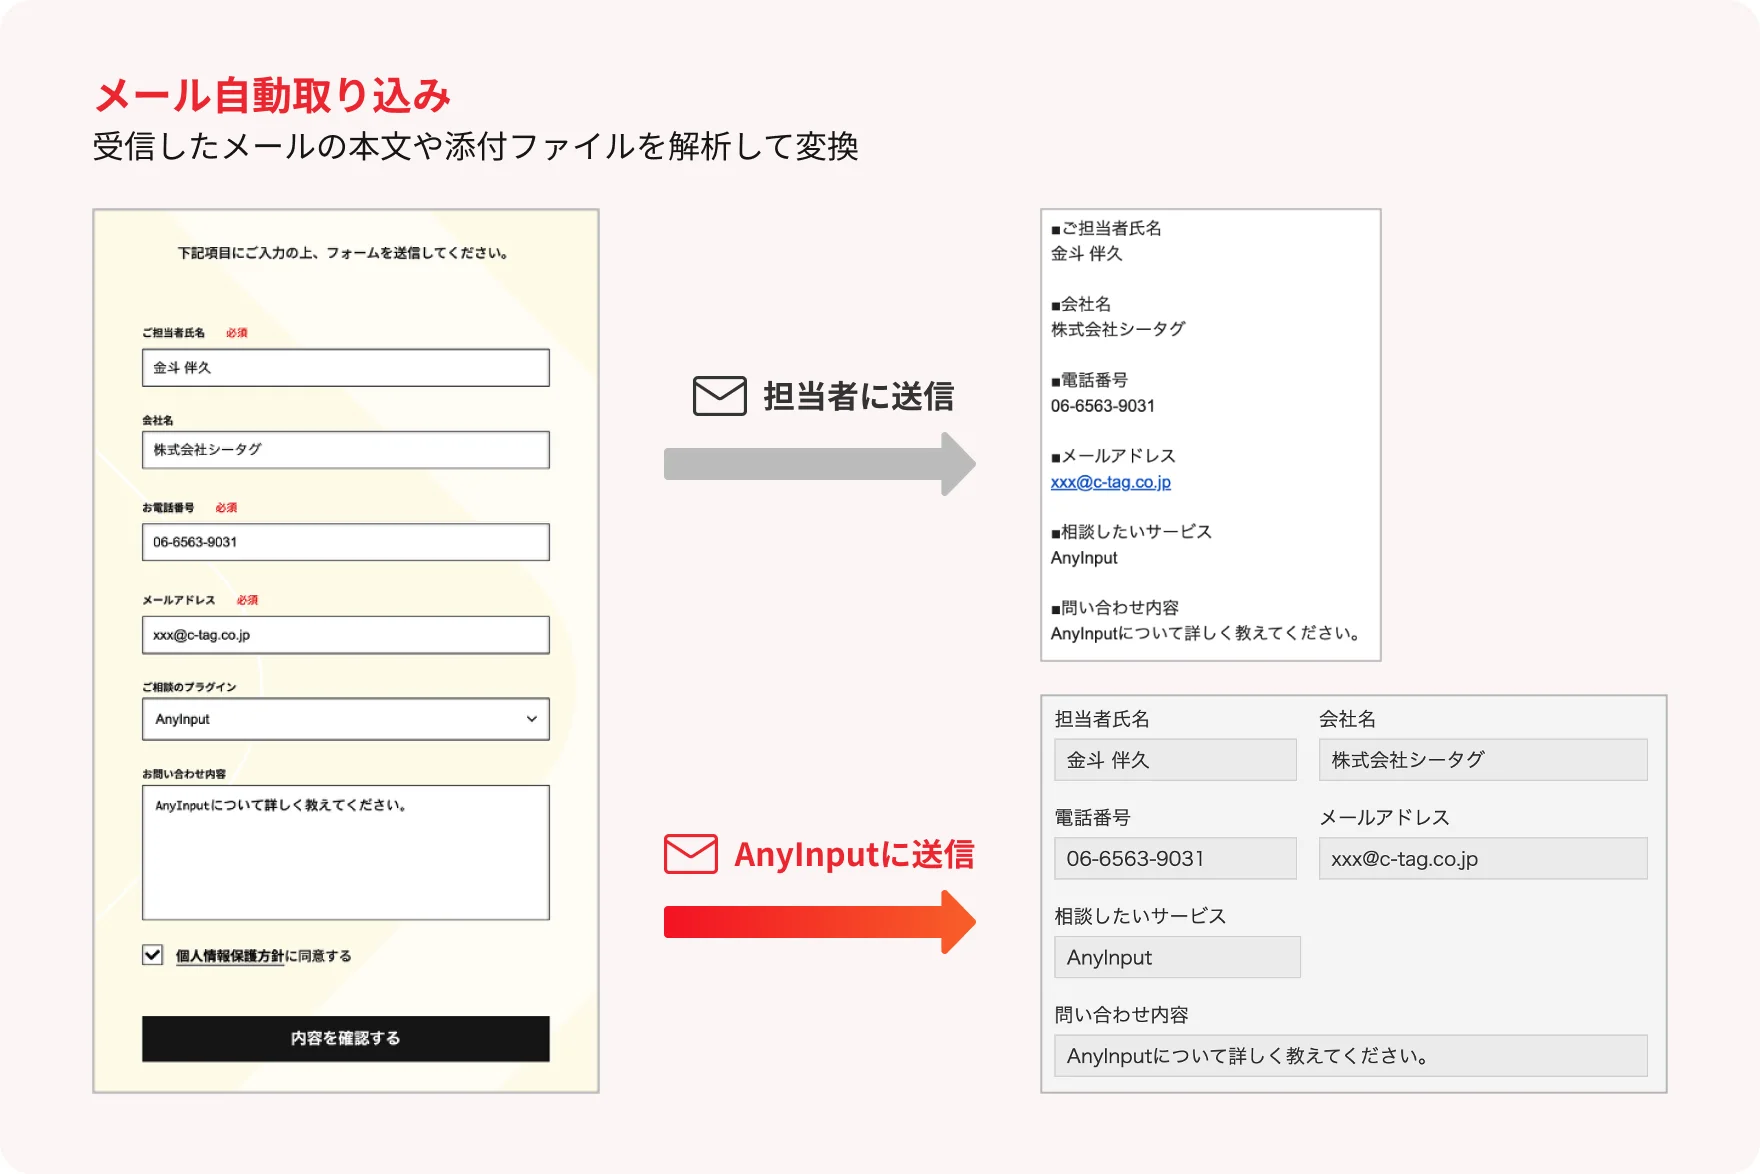Click the 06-6563-9031 text in the email
Screen dimensions: 1760x1174
pos(1103,406)
